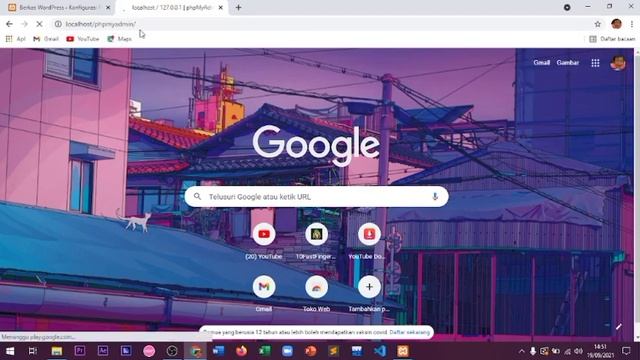Open the Windows Start menu

tap(10, 351)
